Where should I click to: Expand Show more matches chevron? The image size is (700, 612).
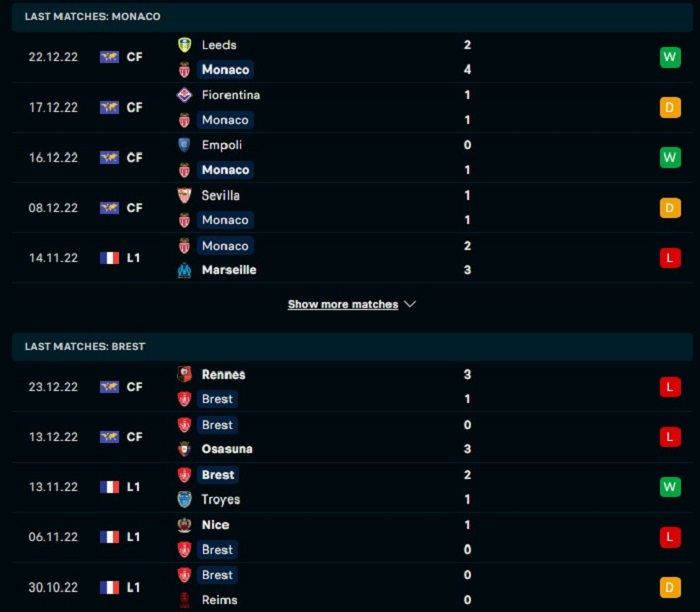tap(410, 304)
